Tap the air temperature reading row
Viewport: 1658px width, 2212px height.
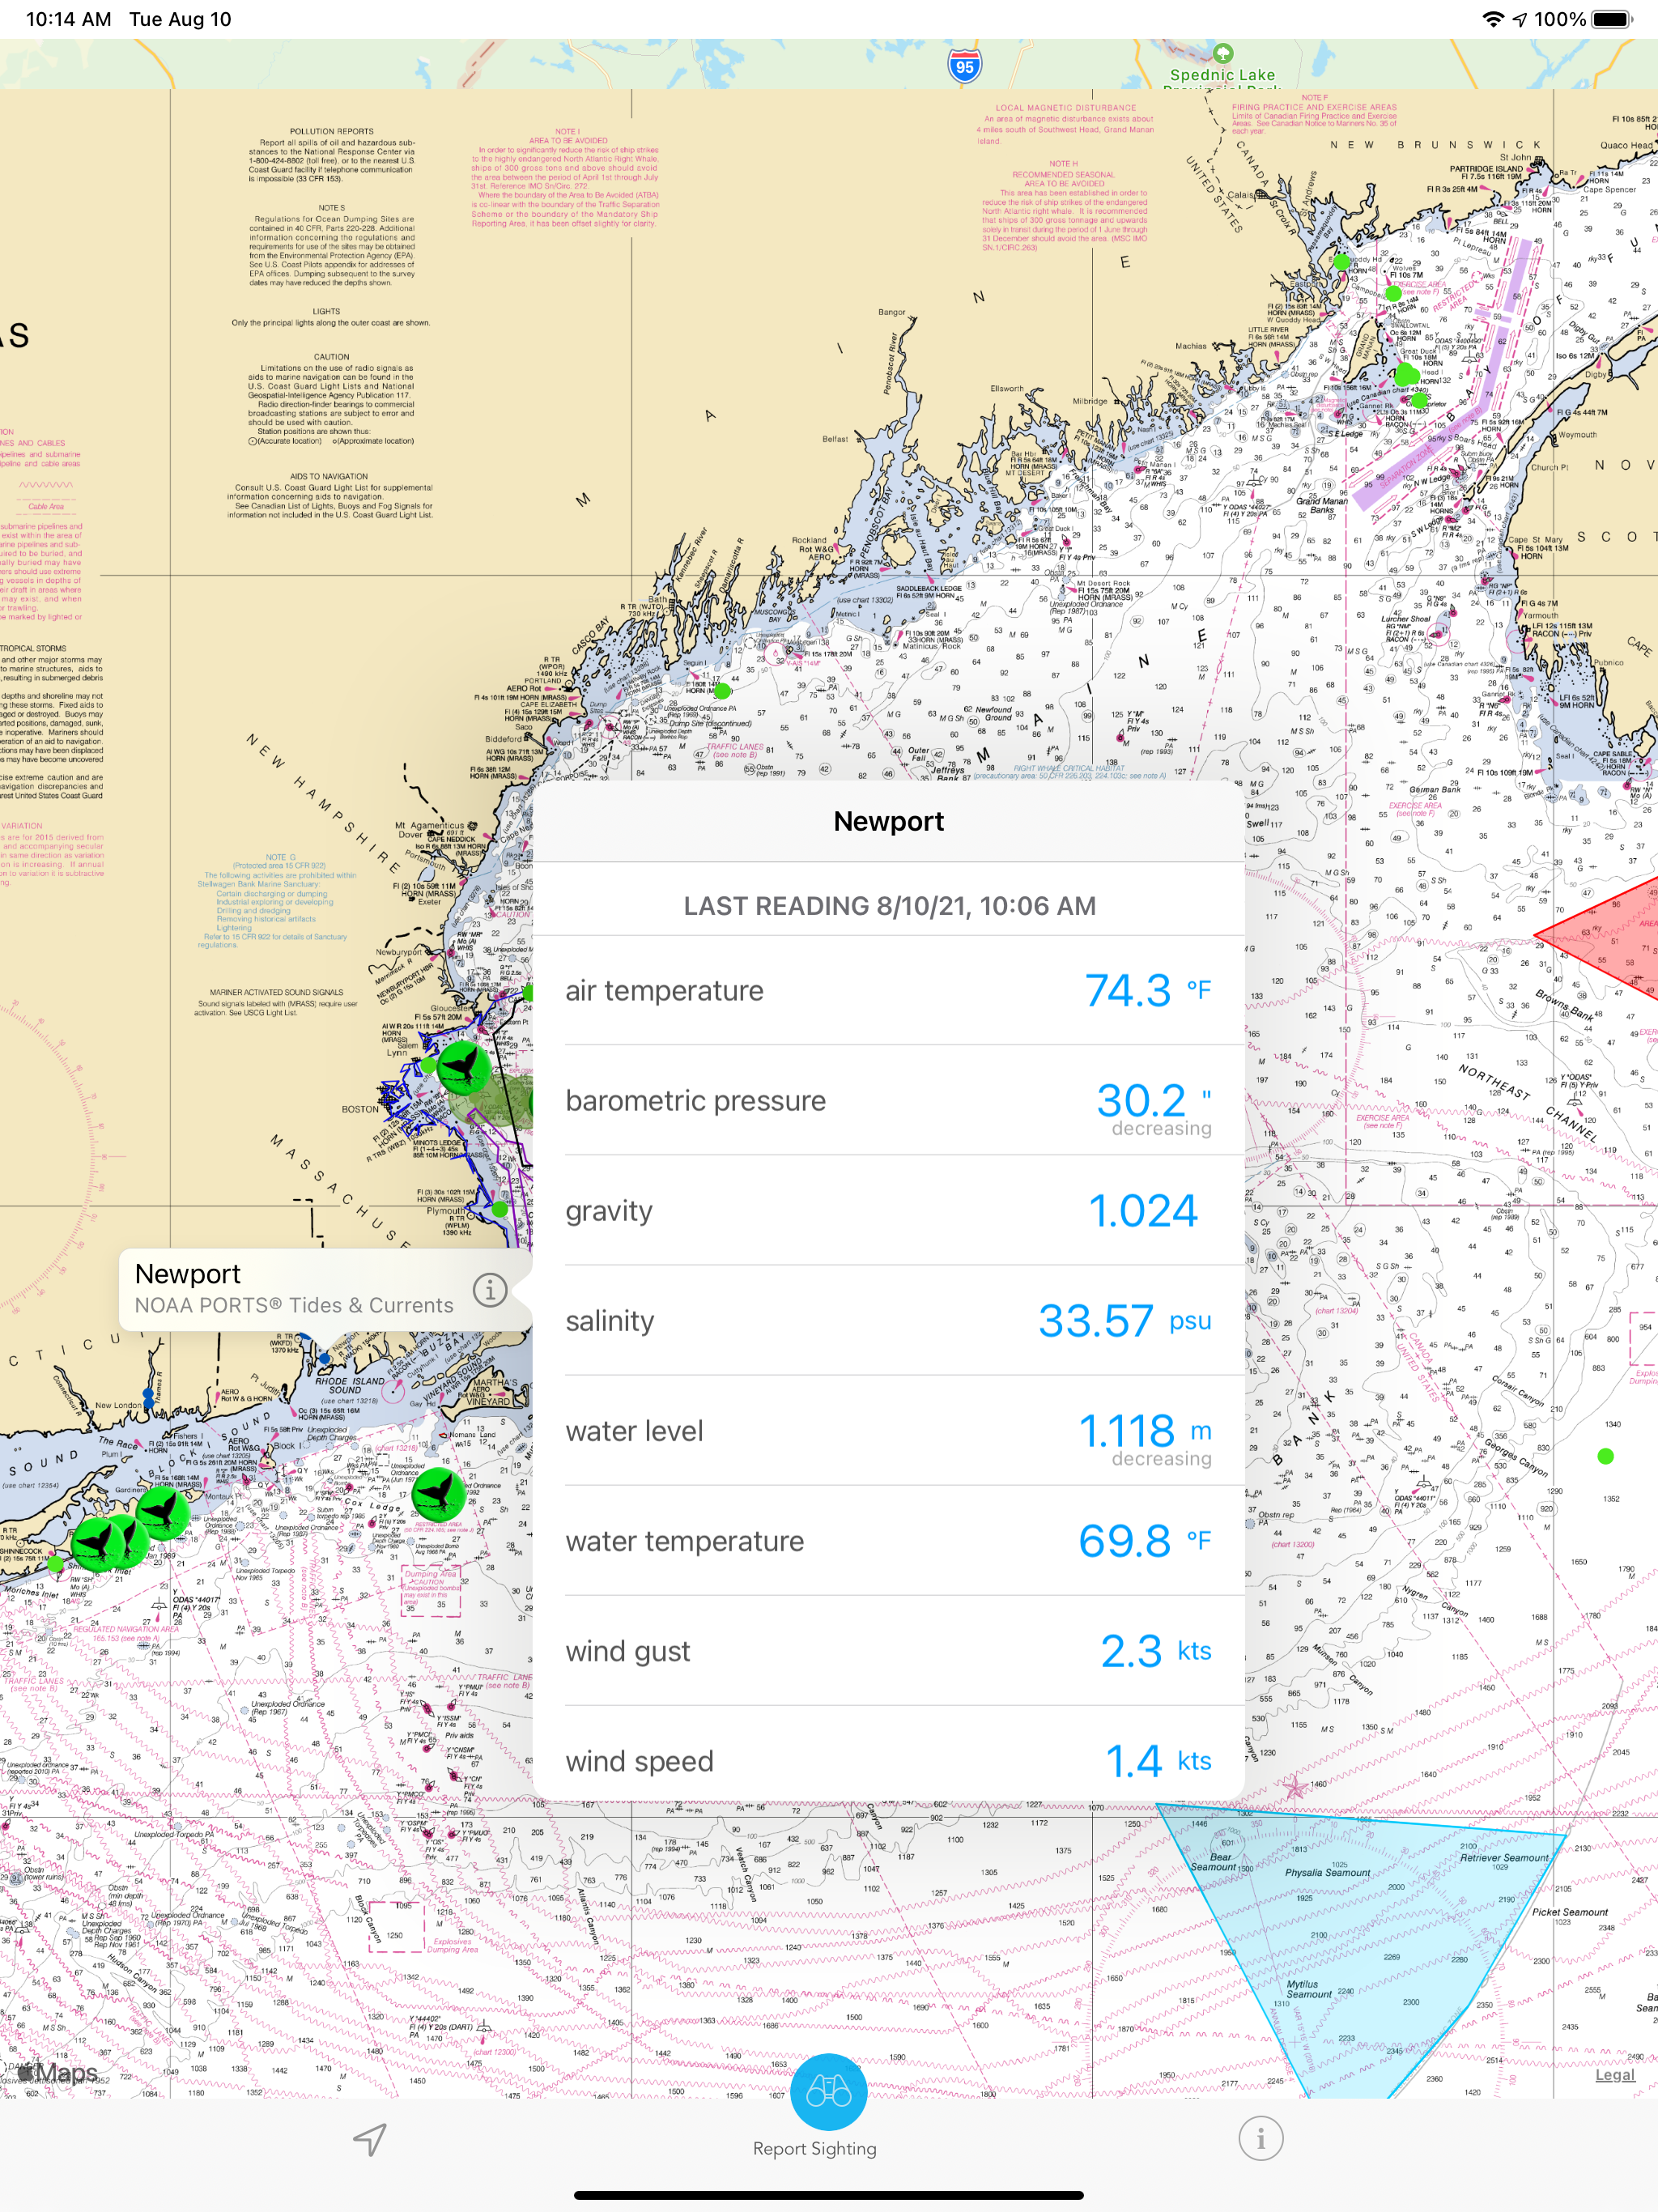coord(888,990)
